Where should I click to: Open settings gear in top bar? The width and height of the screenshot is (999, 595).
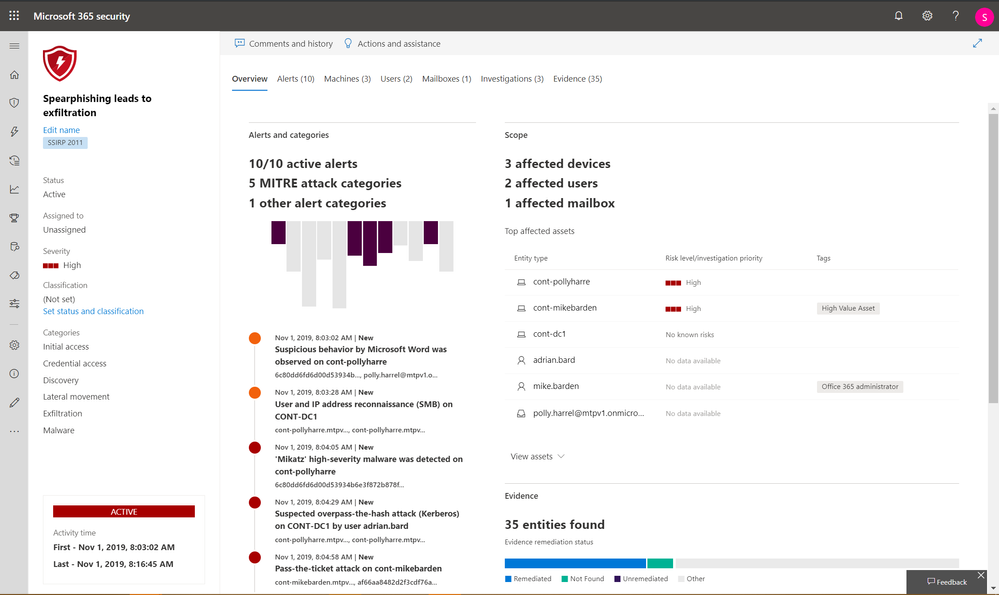(x=927, y=15)
